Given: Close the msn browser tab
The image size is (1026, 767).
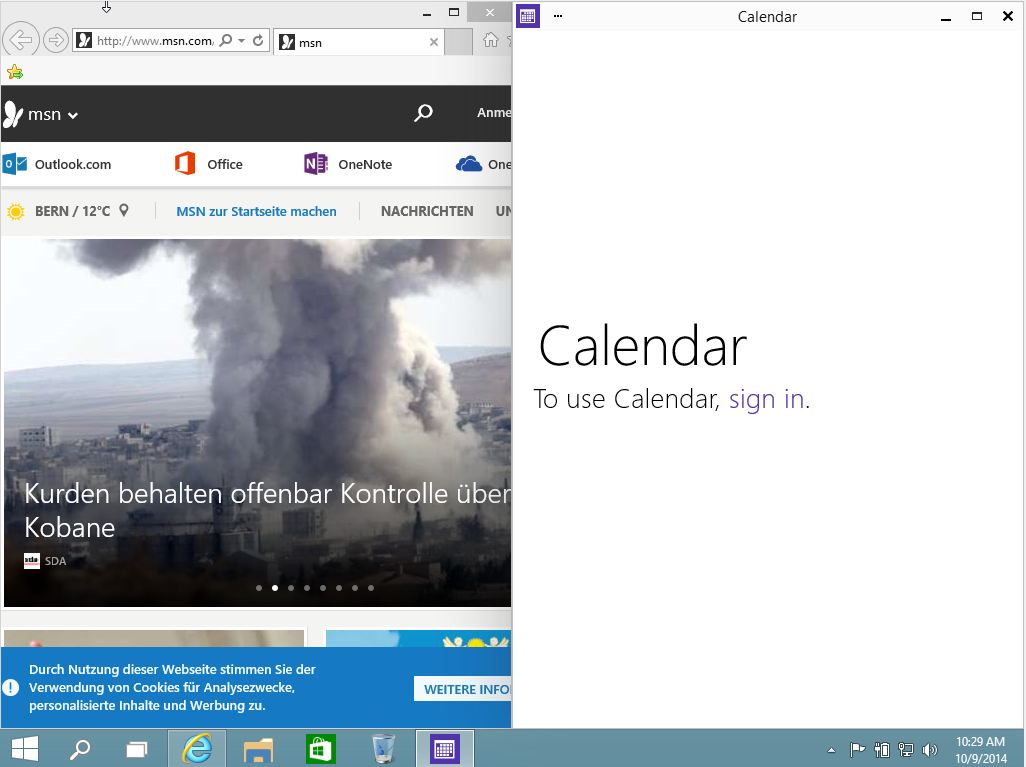Looking at the screenshot, I should (433, 42).
